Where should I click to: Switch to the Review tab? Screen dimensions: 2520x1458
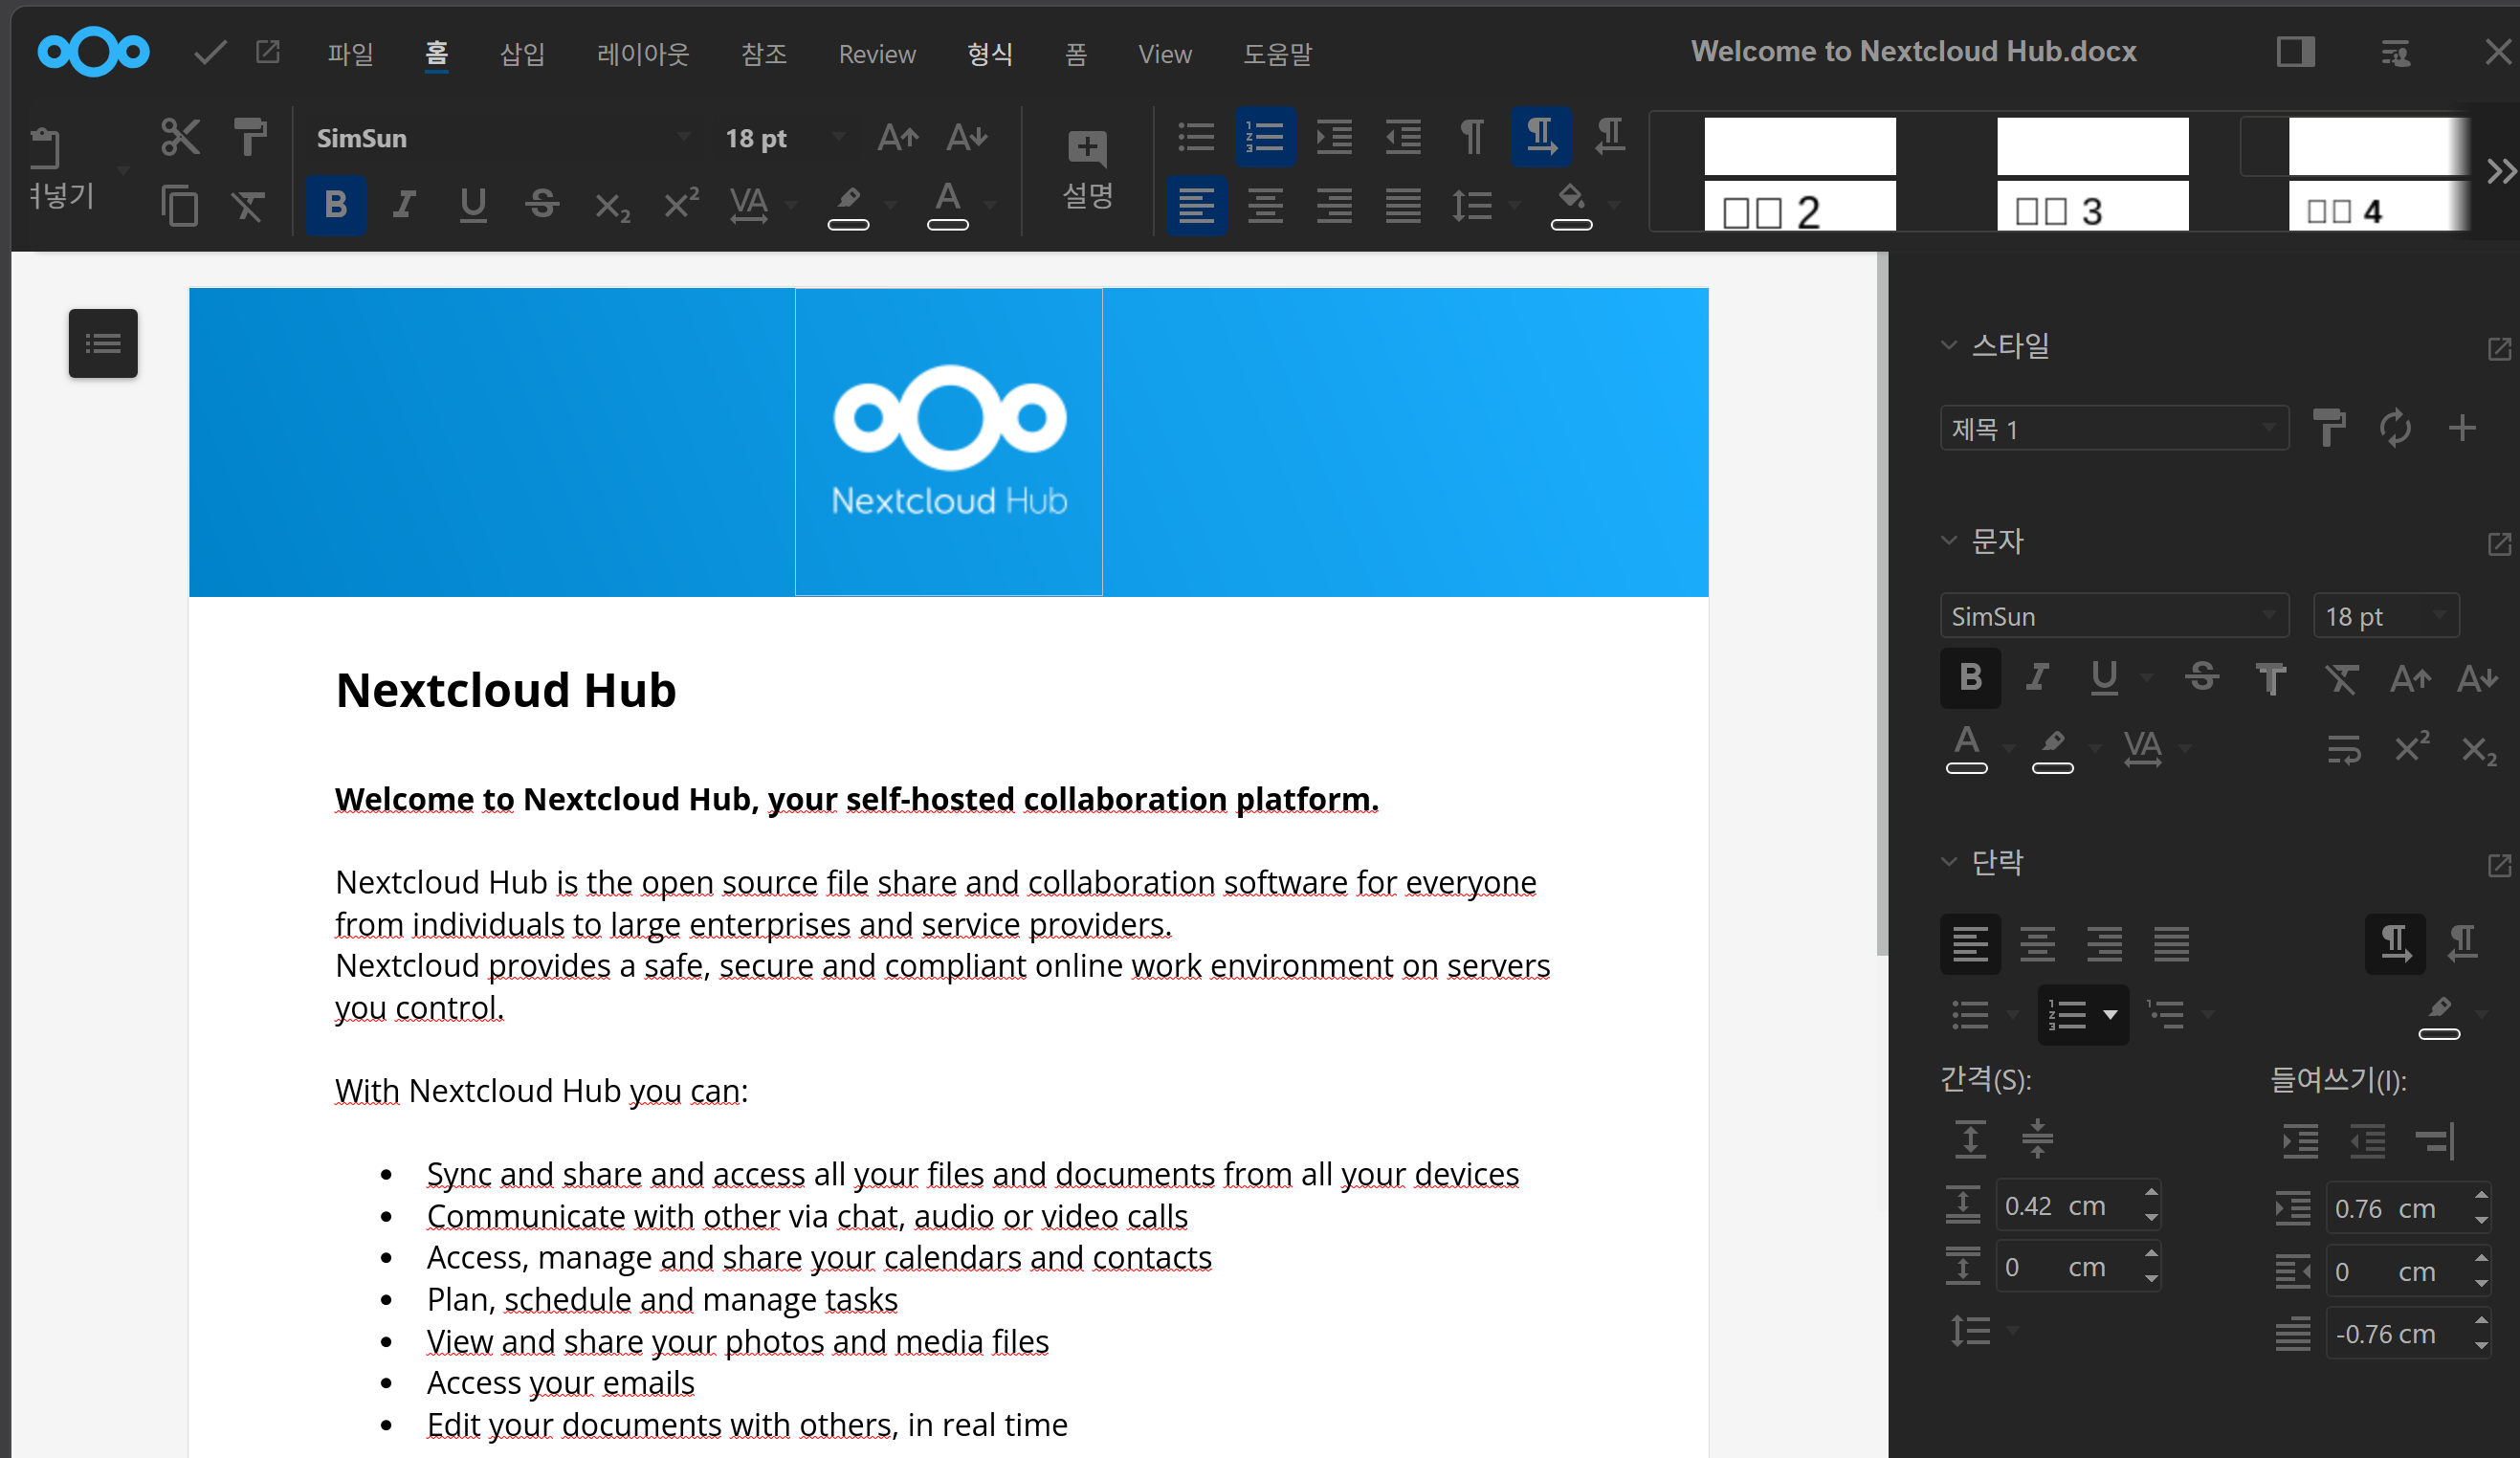pyautogui.click(x=877, y=53)
